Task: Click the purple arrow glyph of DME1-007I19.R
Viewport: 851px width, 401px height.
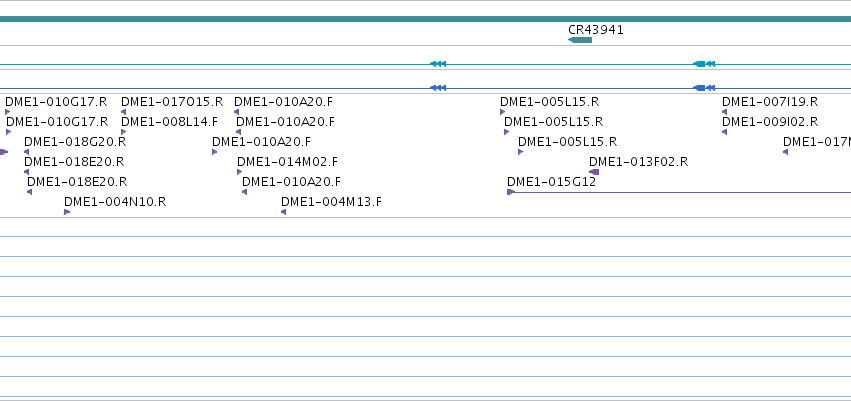Action: pos(724,112)
